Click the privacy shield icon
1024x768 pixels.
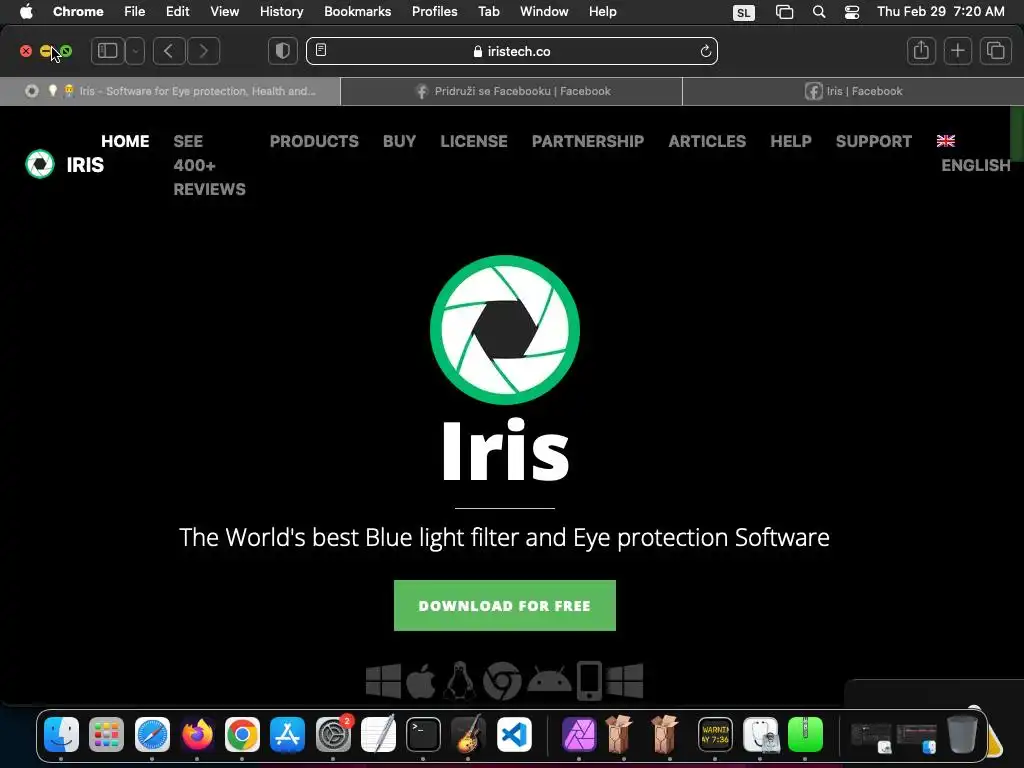tap(283, 51)
